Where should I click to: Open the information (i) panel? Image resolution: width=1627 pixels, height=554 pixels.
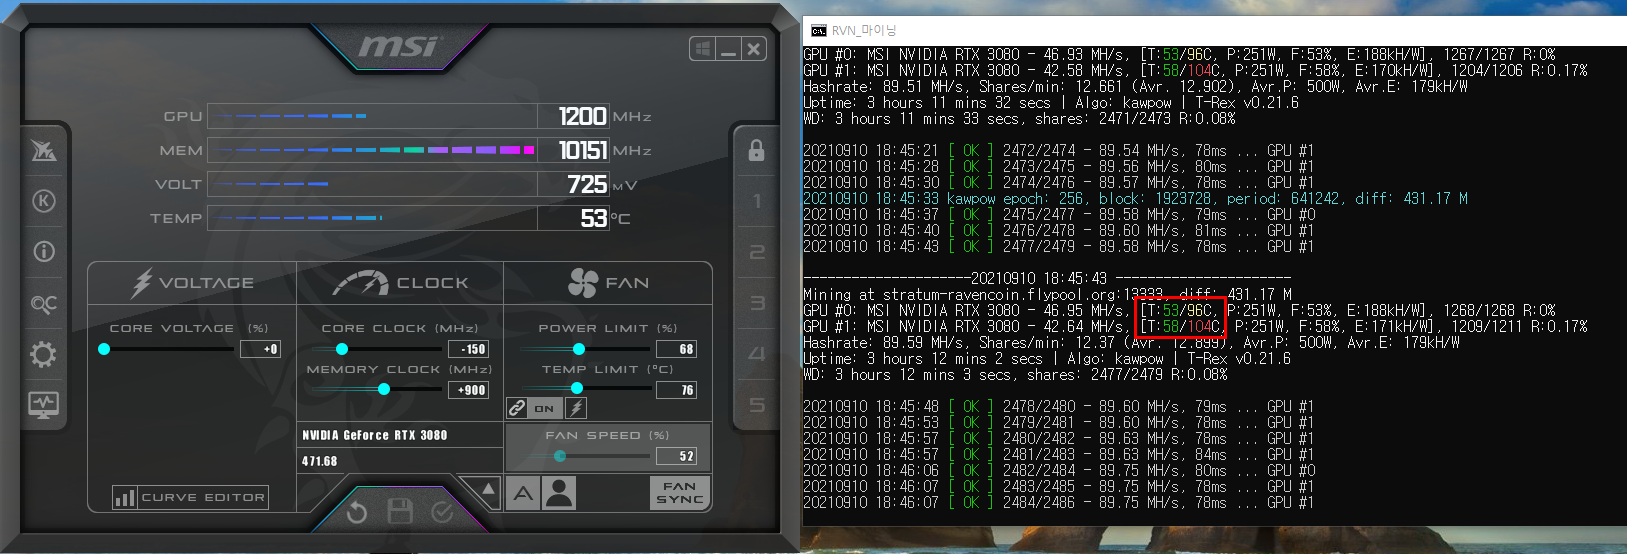(43, 251)
